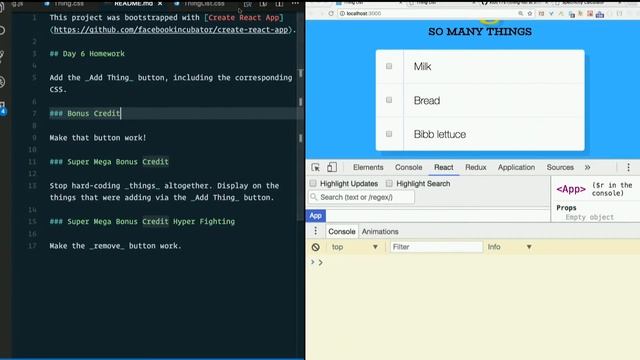
Task: Open the console drawer three-dot menu
Action: (x=316, y=231)
